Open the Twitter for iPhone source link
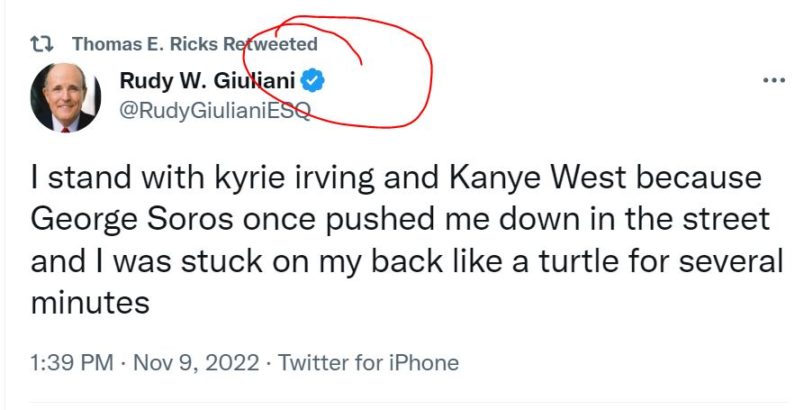The image size is (804, 410). click(x=368, y=363)
